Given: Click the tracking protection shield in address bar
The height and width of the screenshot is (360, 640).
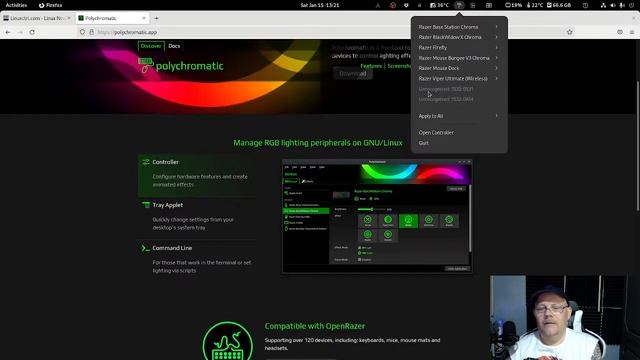Looking at the screenshot, I should coord(82,32).
